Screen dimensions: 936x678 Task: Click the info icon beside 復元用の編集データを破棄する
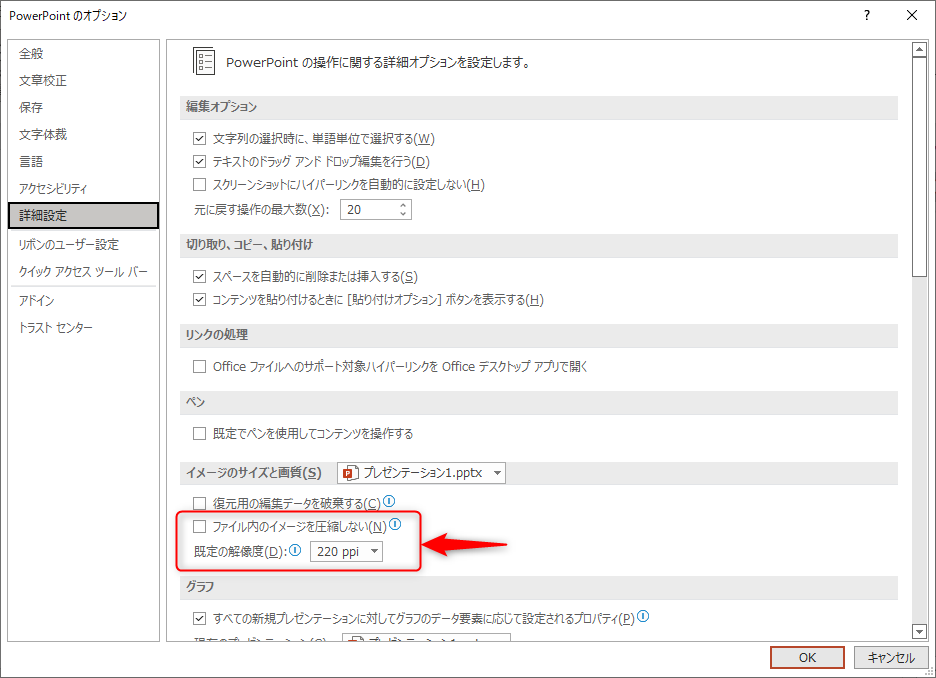[389, 501]
